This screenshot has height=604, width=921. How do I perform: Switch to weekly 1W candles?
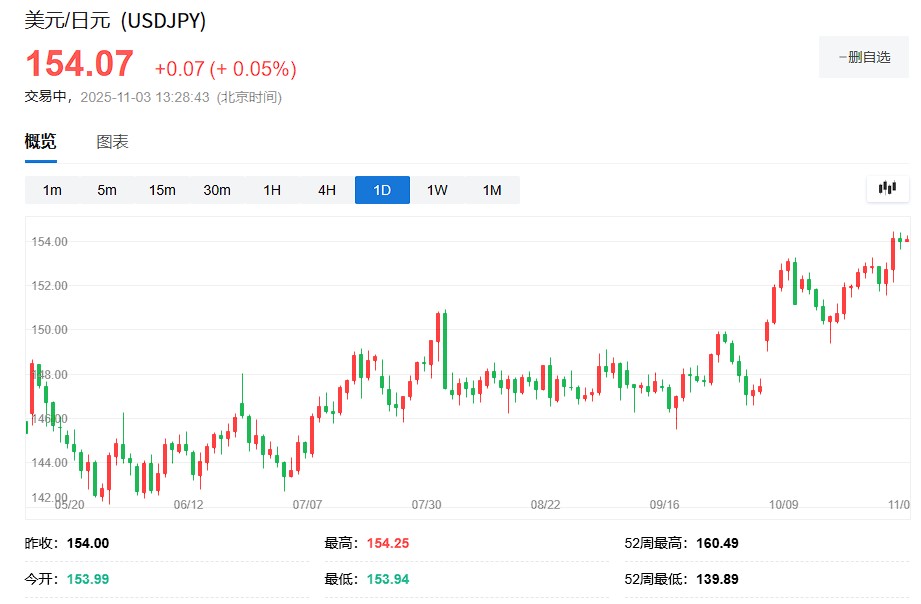point(437,190)
